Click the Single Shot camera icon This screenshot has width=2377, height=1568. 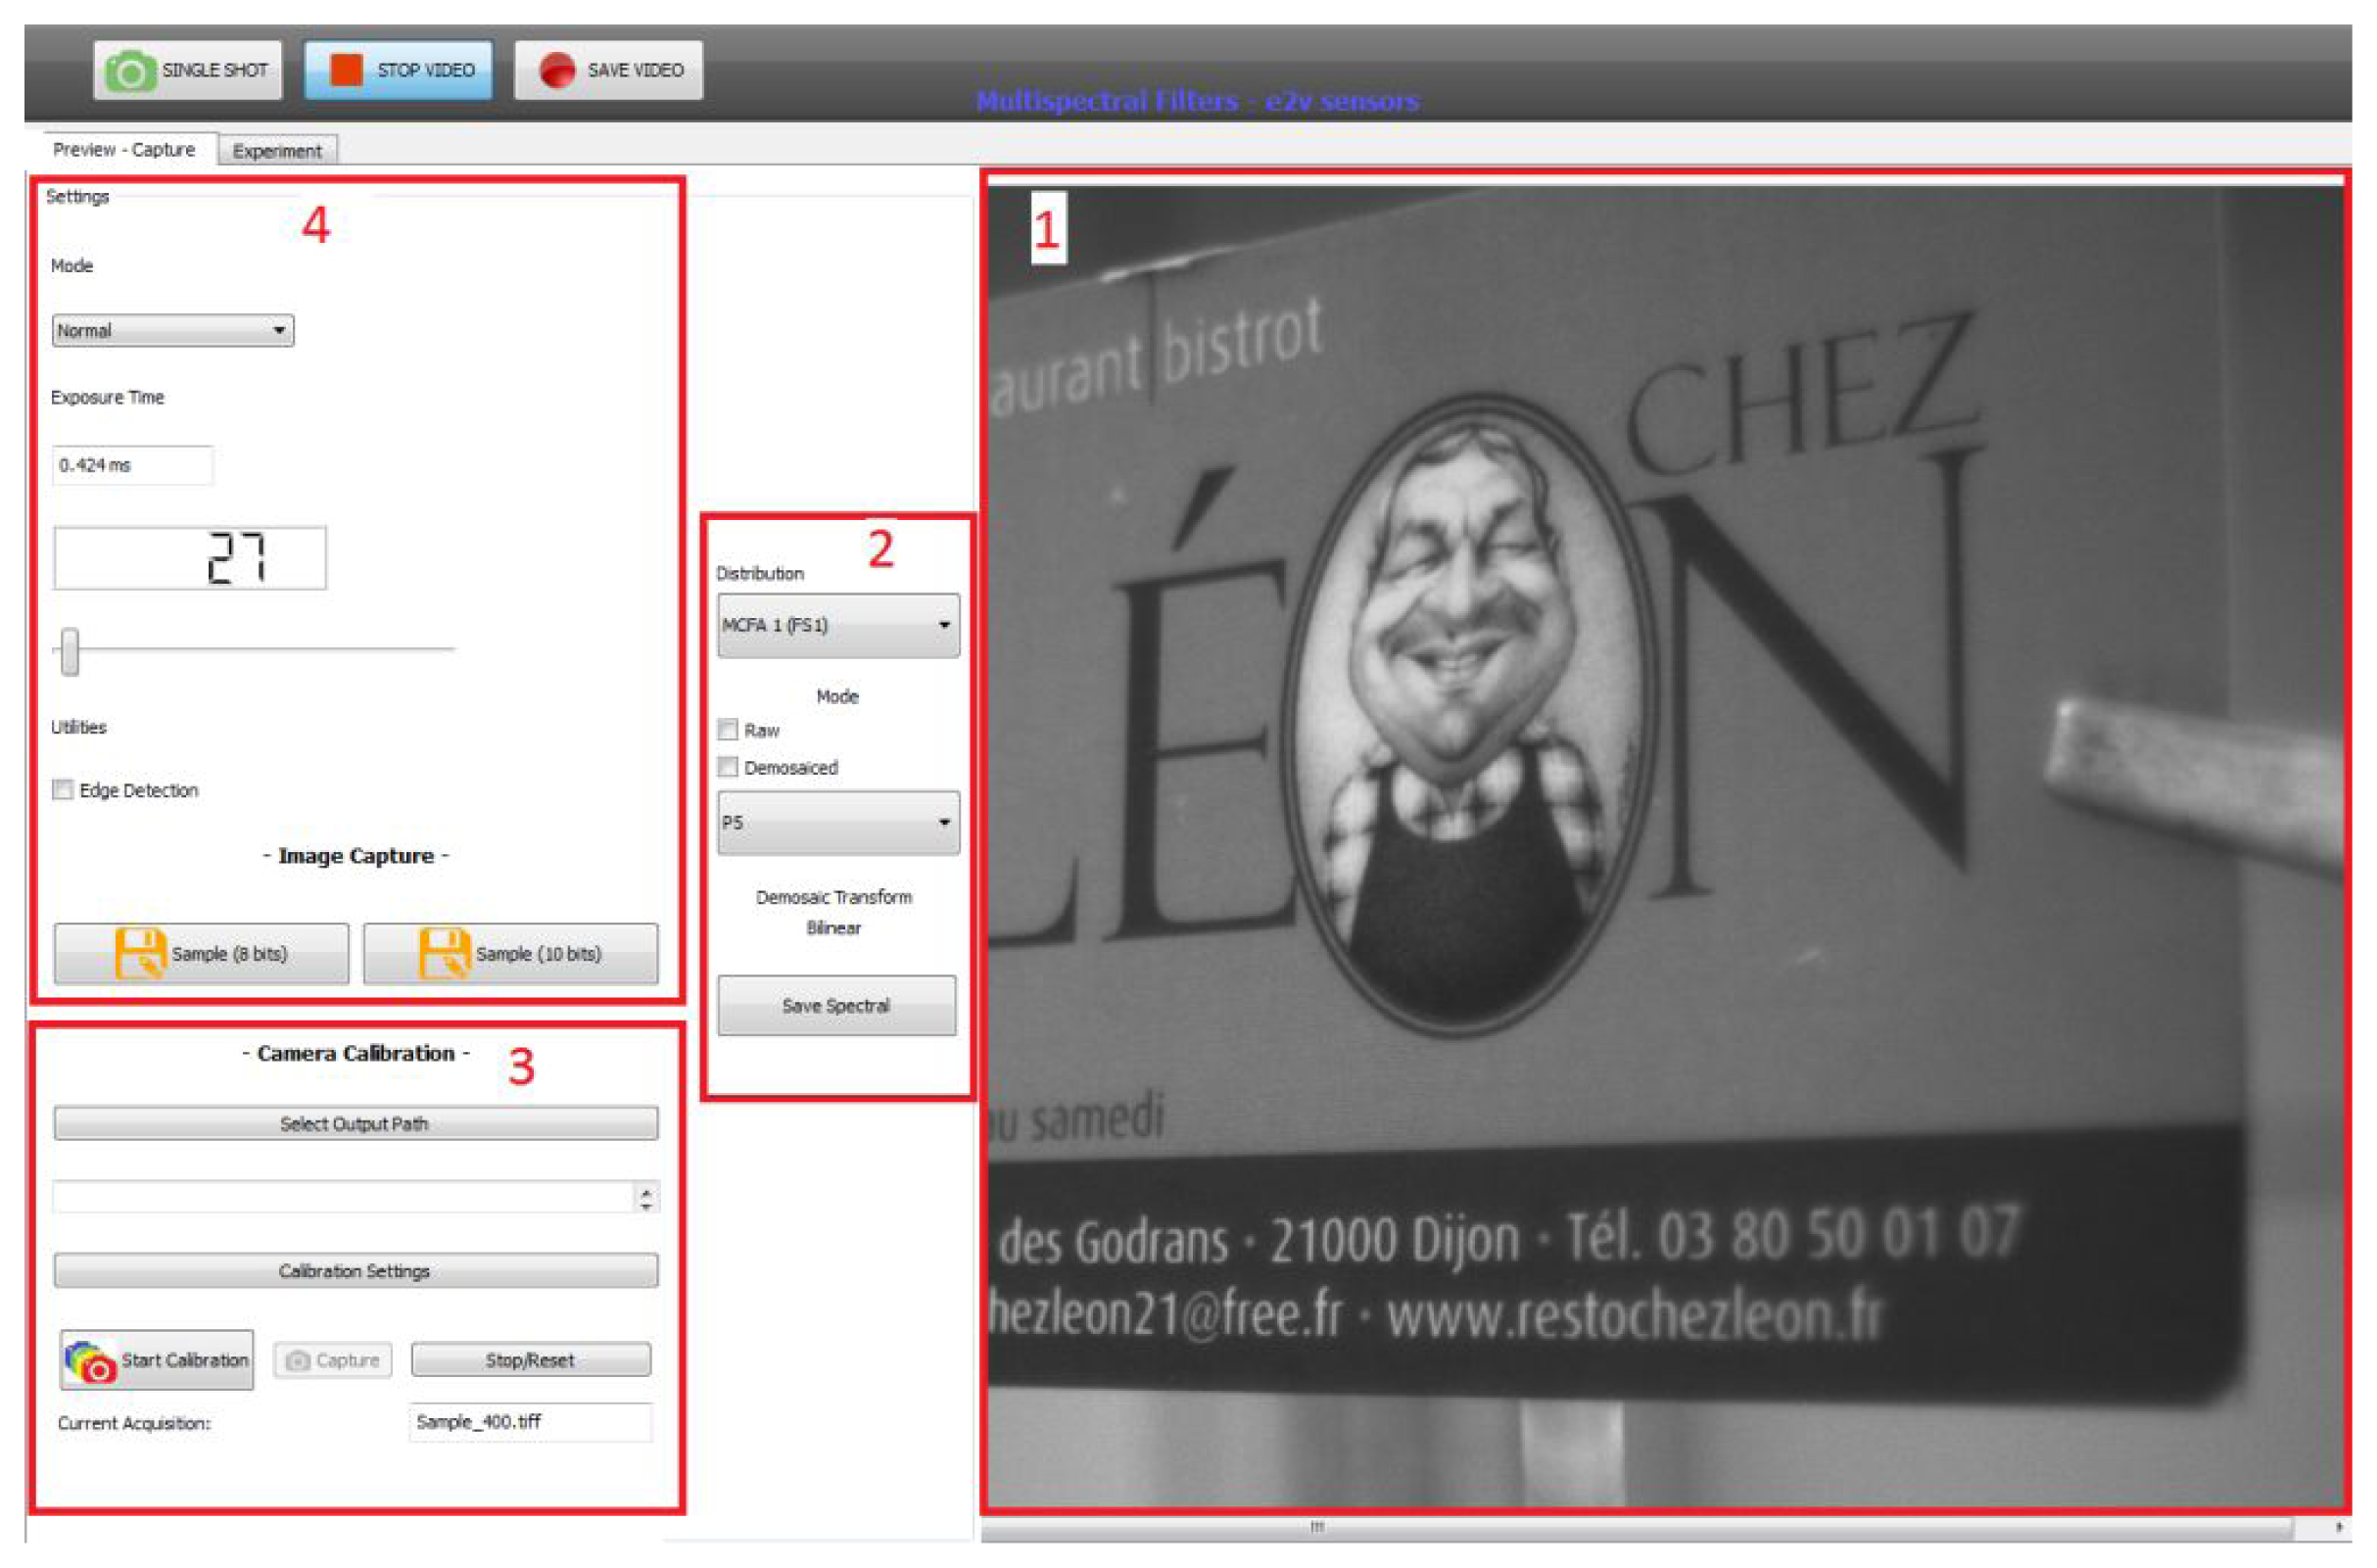tap(130, 71)
